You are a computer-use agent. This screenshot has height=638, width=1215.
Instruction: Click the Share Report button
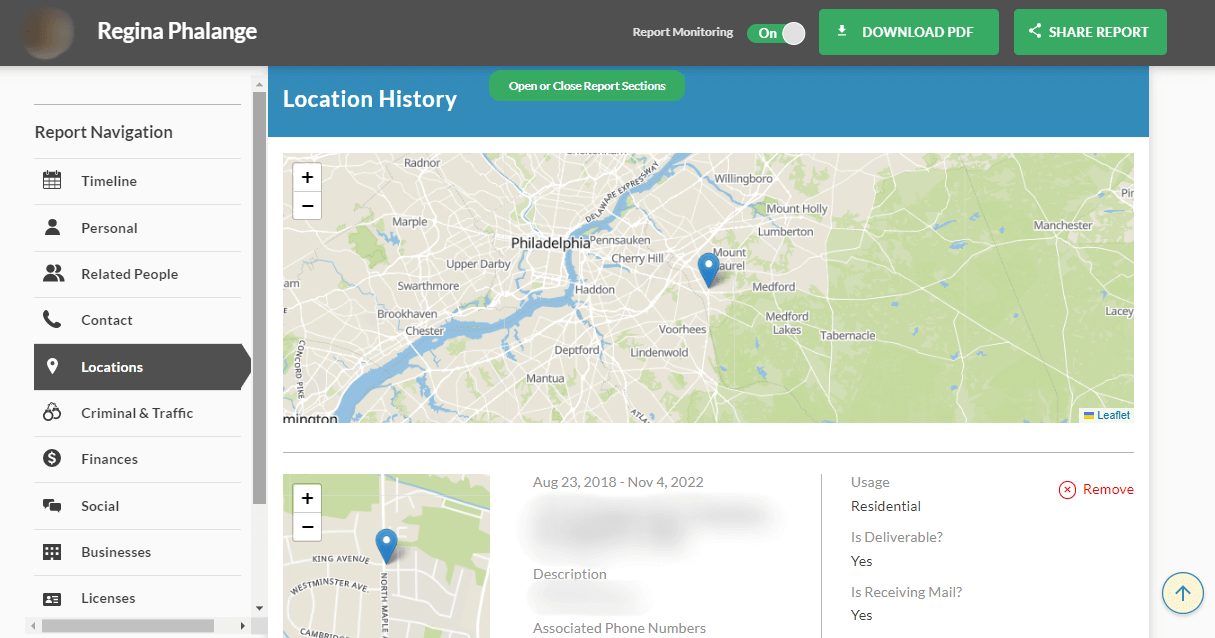[1089, 32]
